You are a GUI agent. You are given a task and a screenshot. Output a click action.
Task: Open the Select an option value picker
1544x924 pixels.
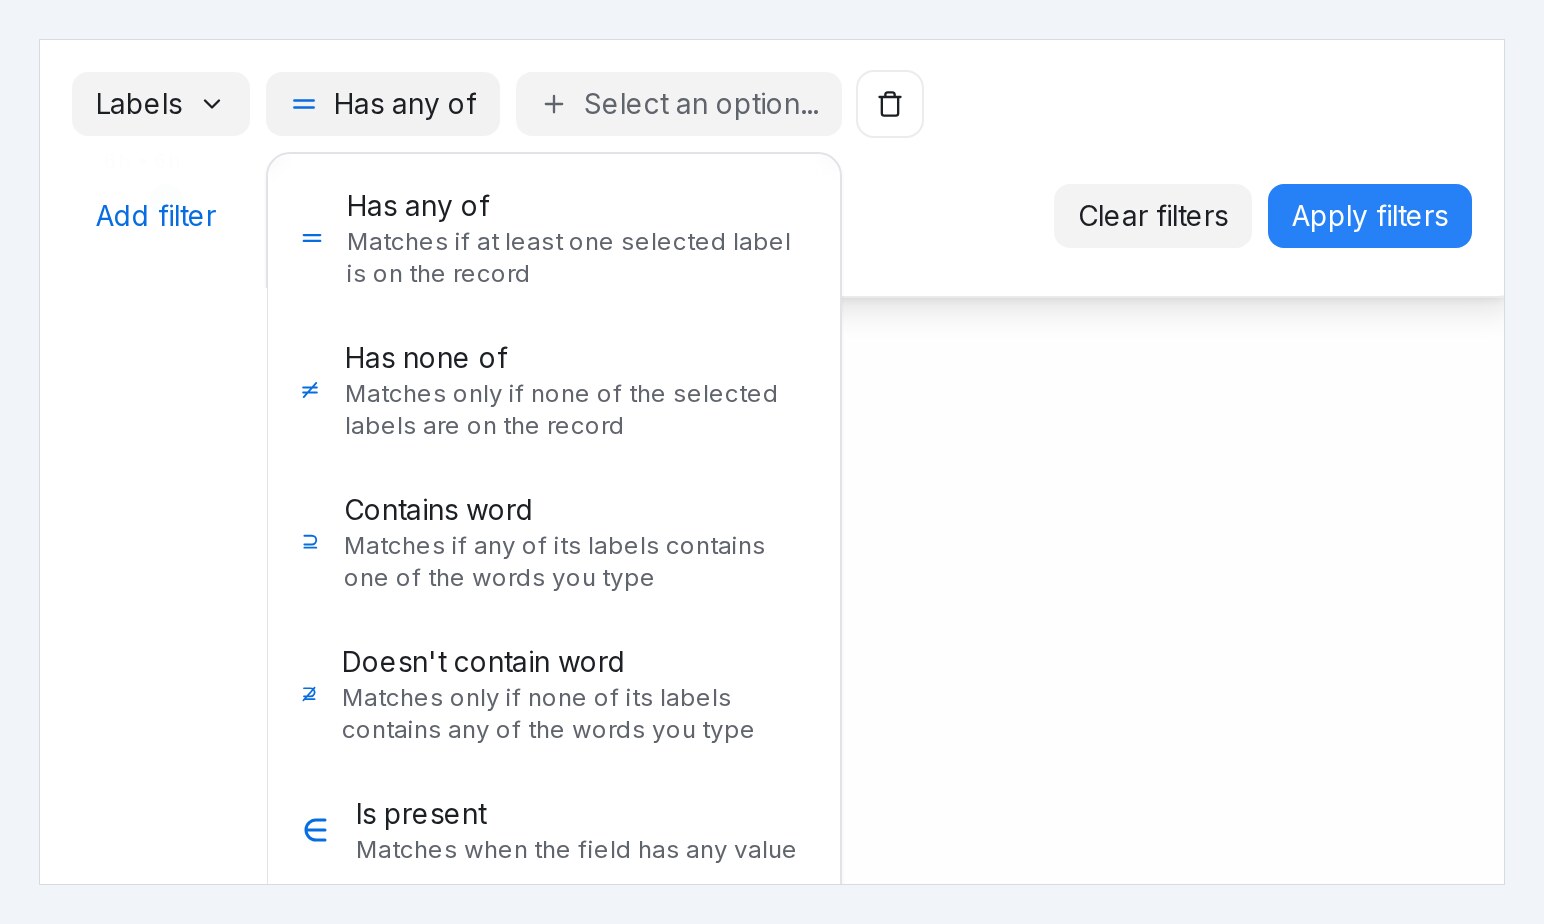pos(679,104)
